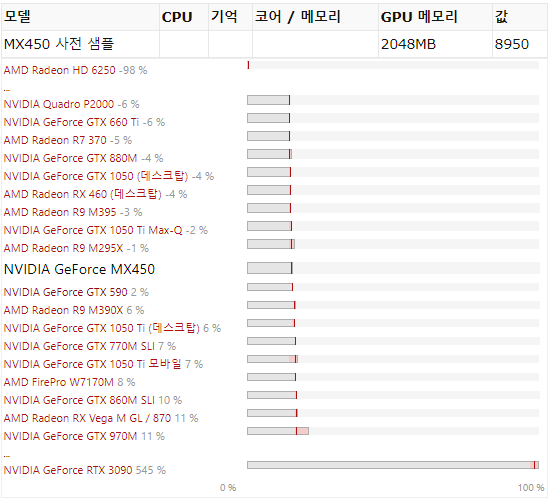Viewport: 551px width, 503px height.
Task: Click the 코어 / 메모리 column header
Action: (315, 17)
